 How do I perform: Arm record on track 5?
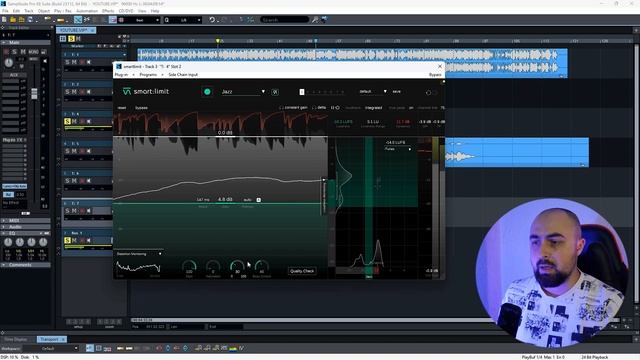pos(82,181)
